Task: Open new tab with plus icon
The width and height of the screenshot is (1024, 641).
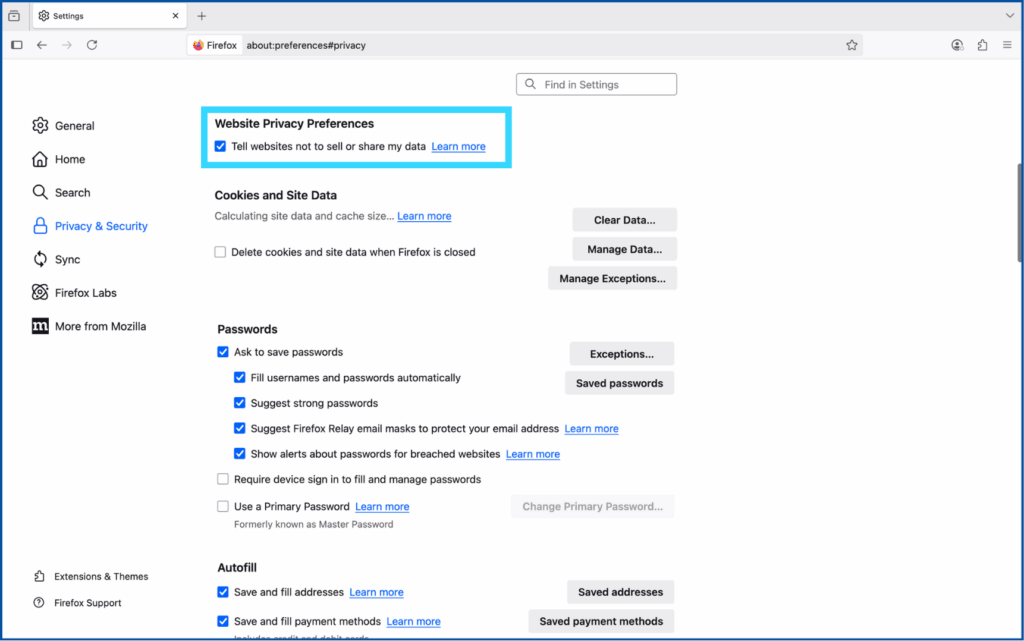Action: click(x=201, y=16)
